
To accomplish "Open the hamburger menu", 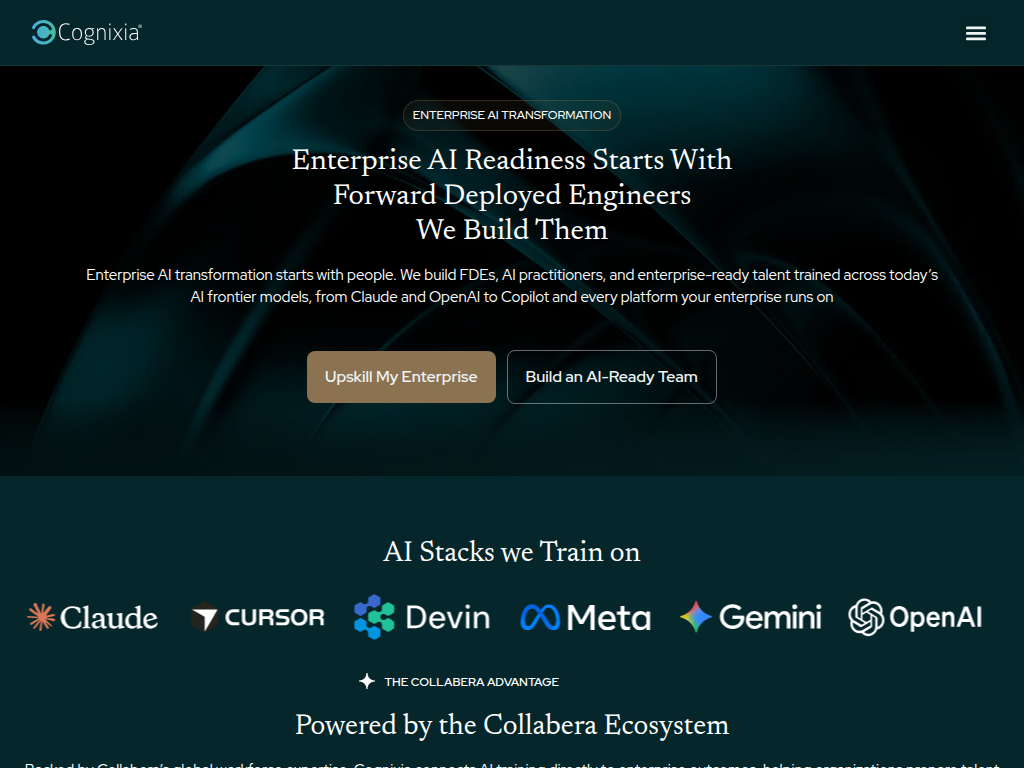I will coord(976,33).
